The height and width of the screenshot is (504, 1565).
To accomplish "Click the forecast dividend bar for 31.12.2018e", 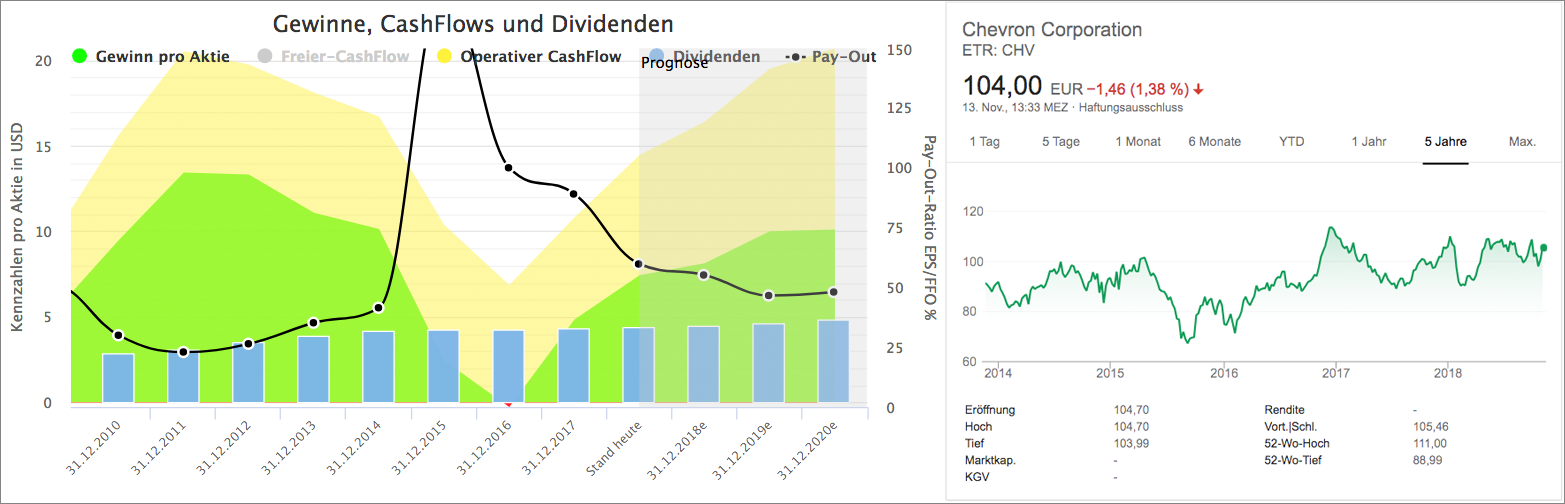I will [703, 364].
